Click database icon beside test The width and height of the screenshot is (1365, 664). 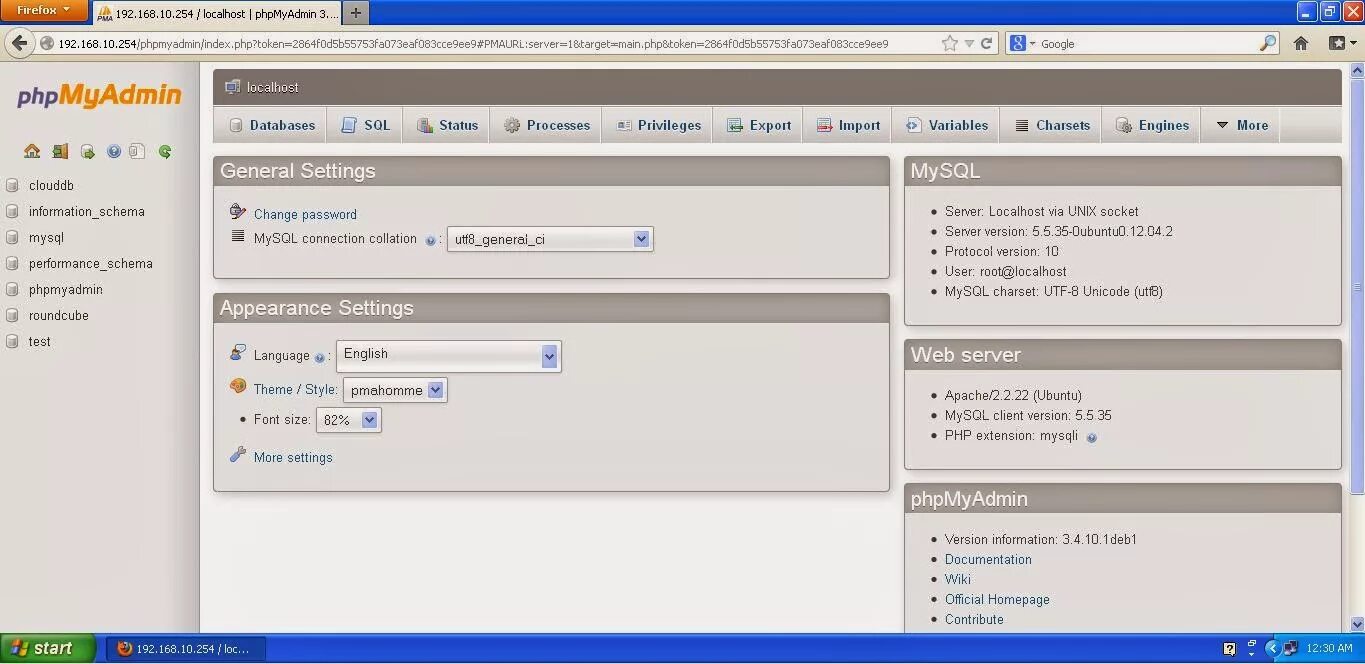[x=12, y=341]
